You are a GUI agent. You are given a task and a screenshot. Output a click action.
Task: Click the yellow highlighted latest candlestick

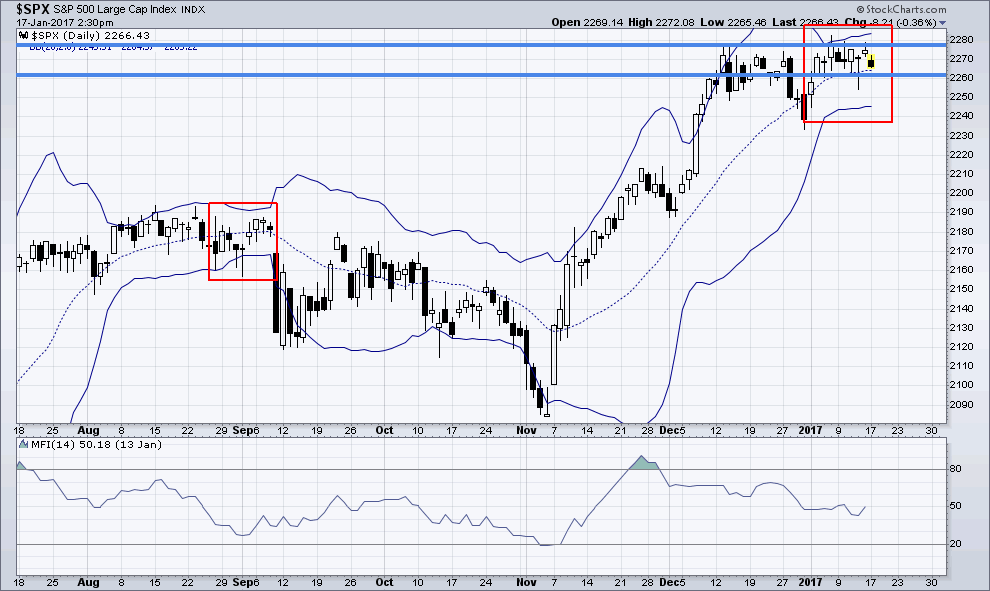[x=871, y=61]
